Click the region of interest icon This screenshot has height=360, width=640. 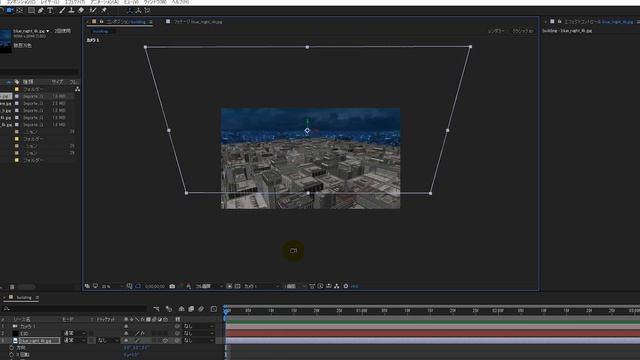229,286
